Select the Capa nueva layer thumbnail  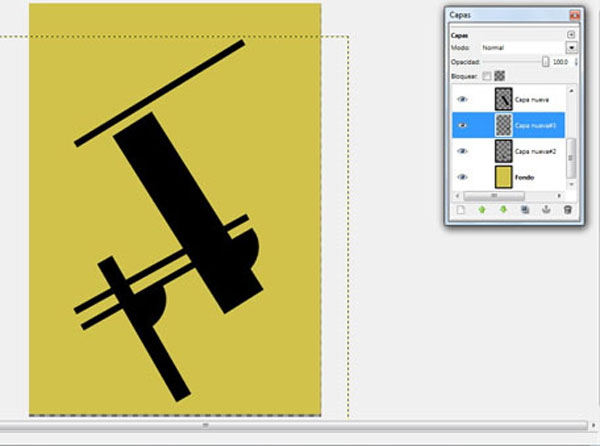[x=503, y=99]
